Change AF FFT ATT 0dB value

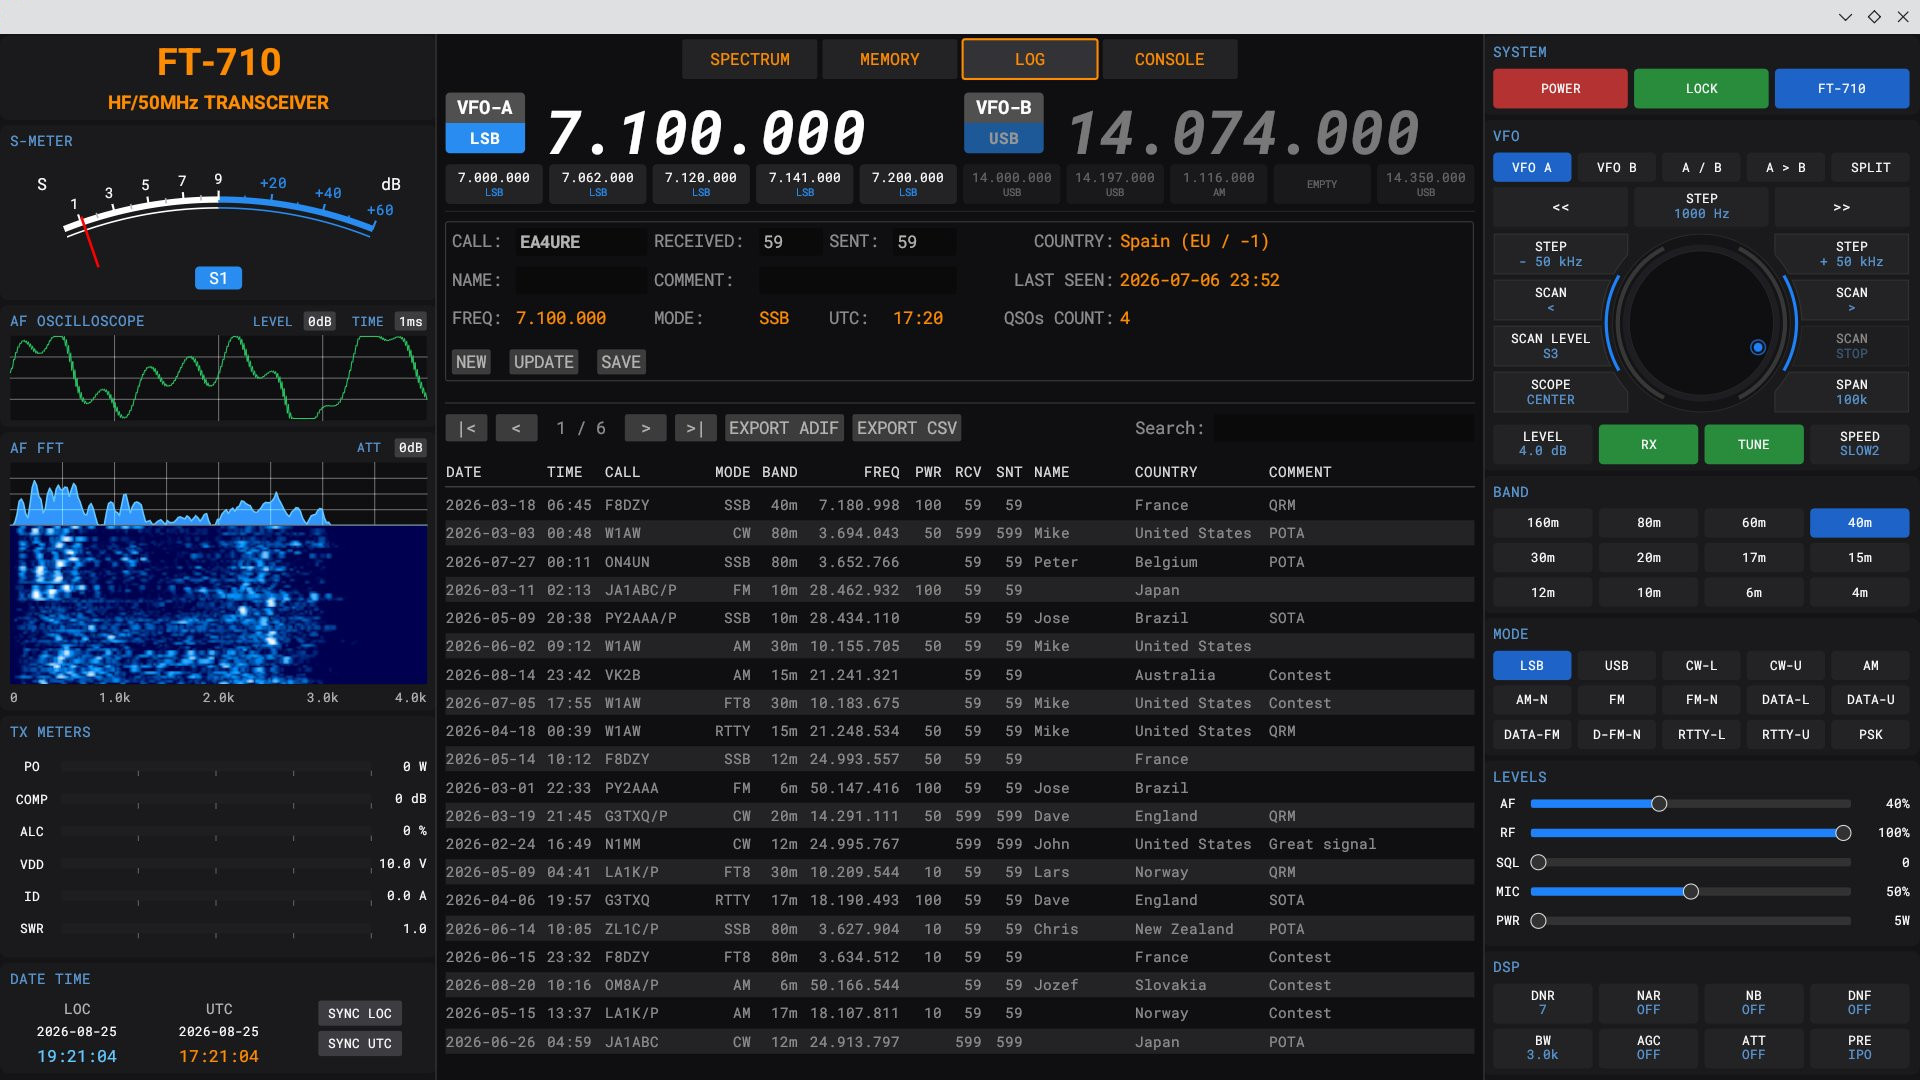click(410, 448)
